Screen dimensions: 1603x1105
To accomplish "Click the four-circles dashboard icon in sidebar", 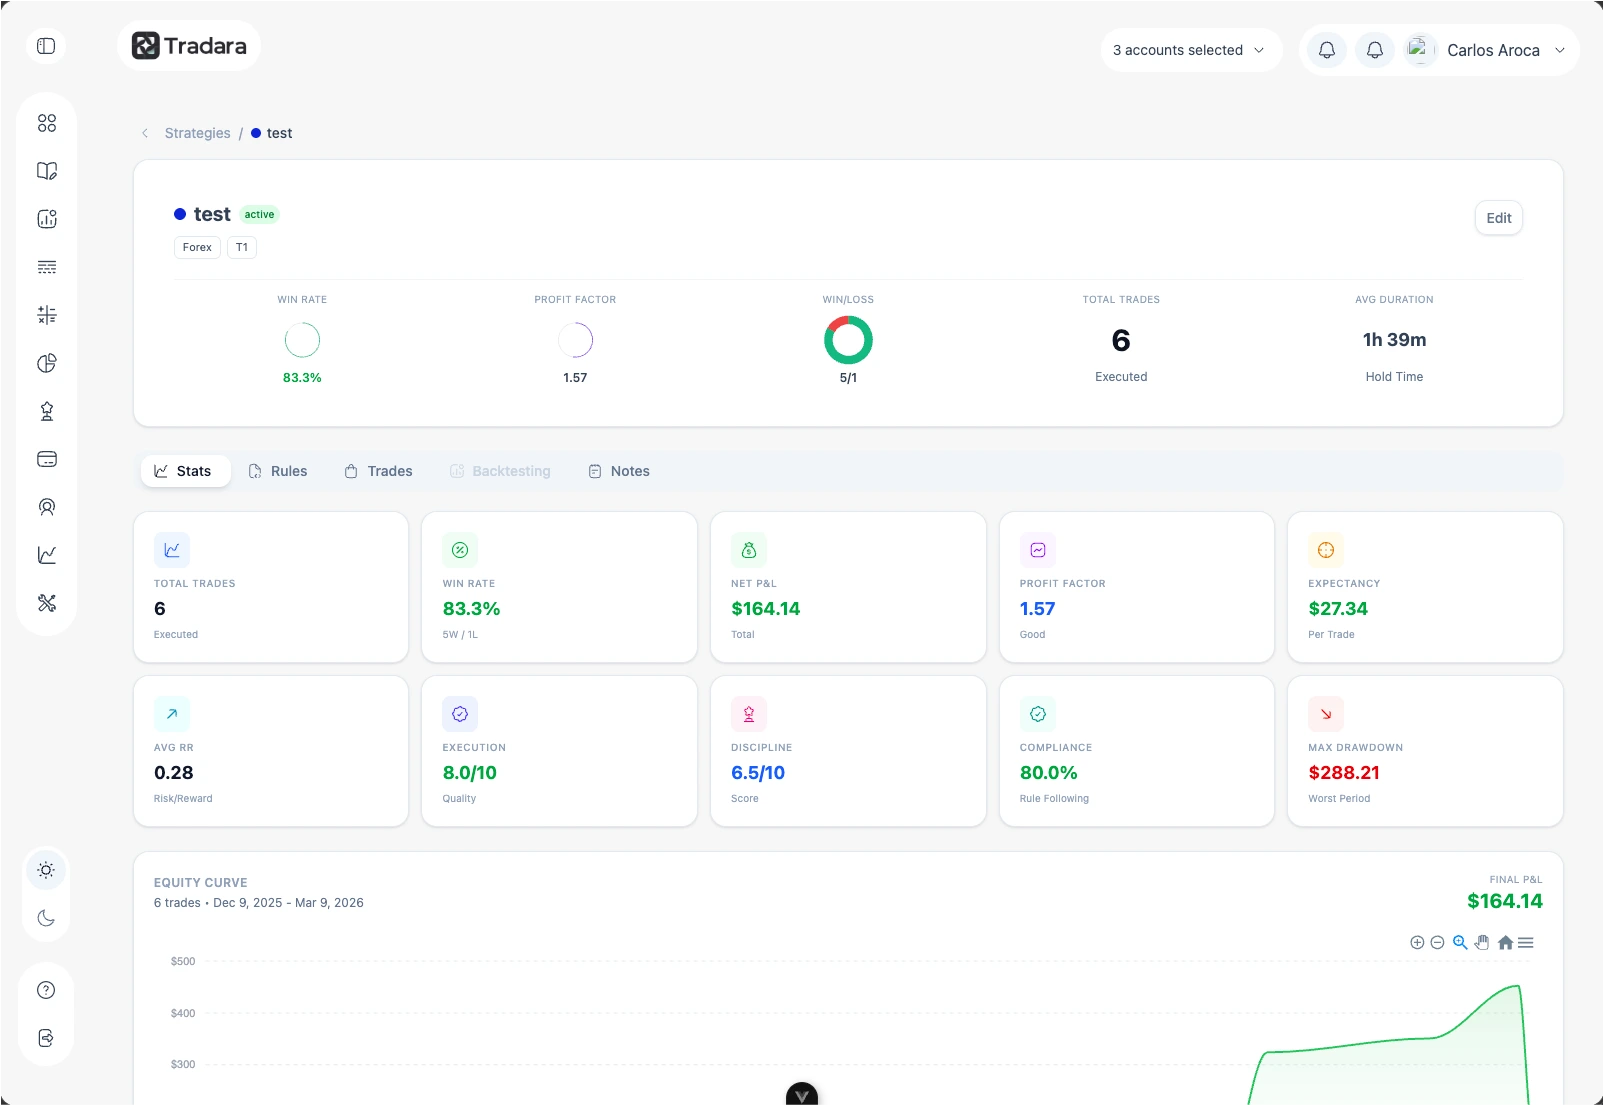I will tap(47, 123).
